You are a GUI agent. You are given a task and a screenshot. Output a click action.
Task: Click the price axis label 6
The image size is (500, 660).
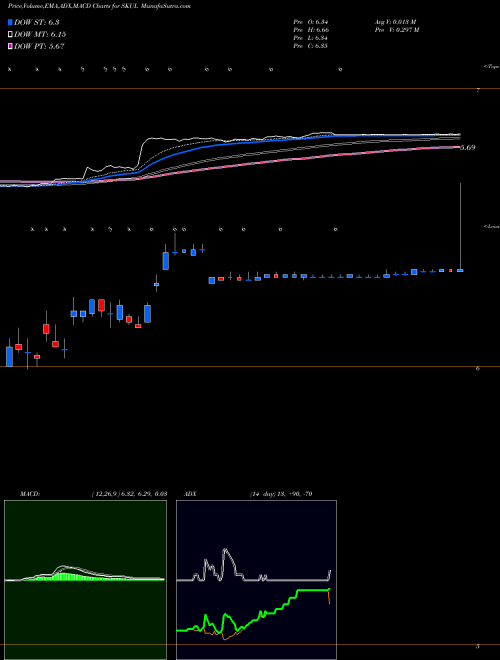click(x=478, y=368)
